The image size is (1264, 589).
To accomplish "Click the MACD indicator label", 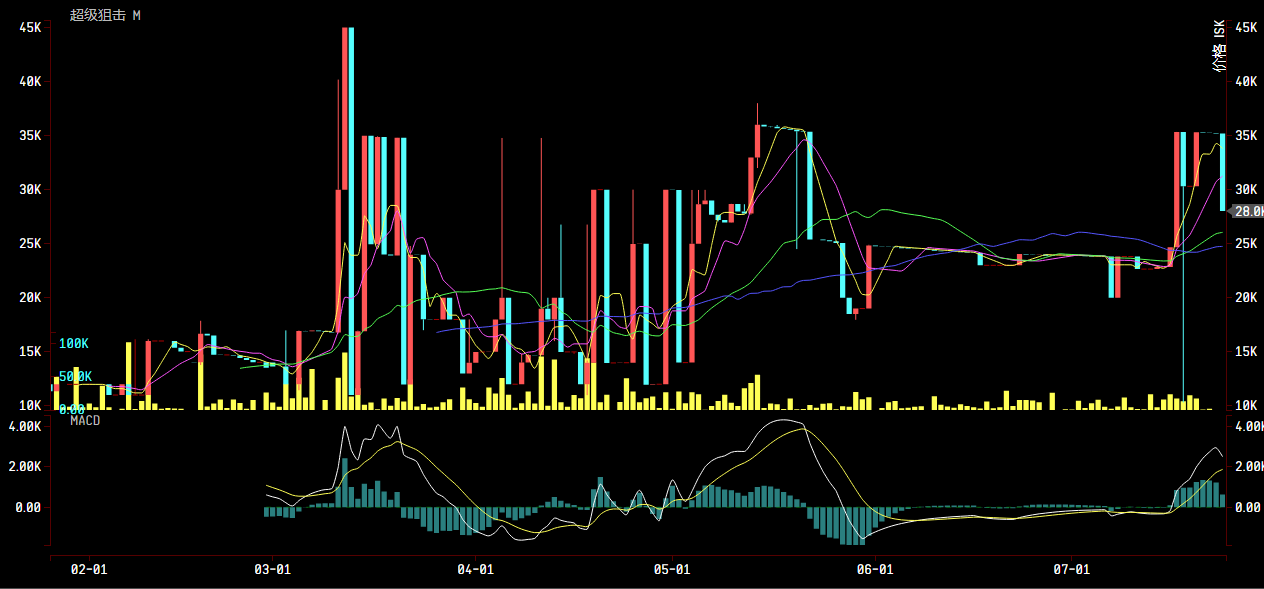I will [85, 421].
